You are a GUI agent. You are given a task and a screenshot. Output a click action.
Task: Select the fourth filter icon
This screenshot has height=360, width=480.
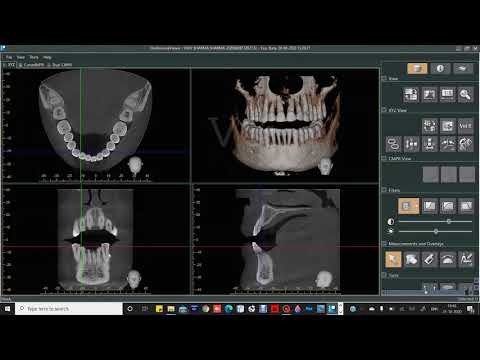pyautogui.click(x=466, y=206)
